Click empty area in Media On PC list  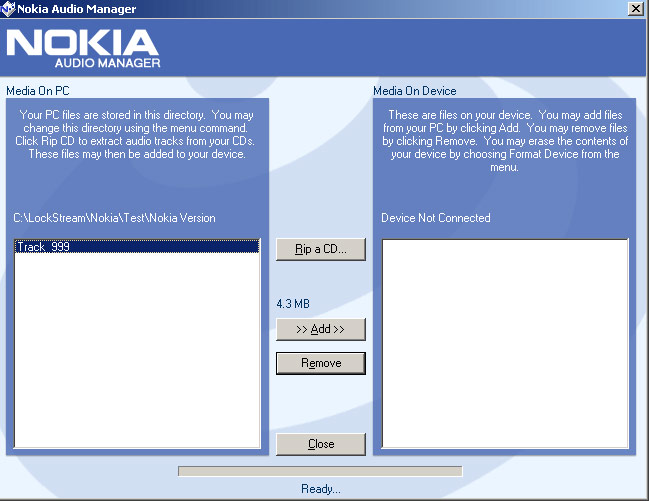coord(137,350)
